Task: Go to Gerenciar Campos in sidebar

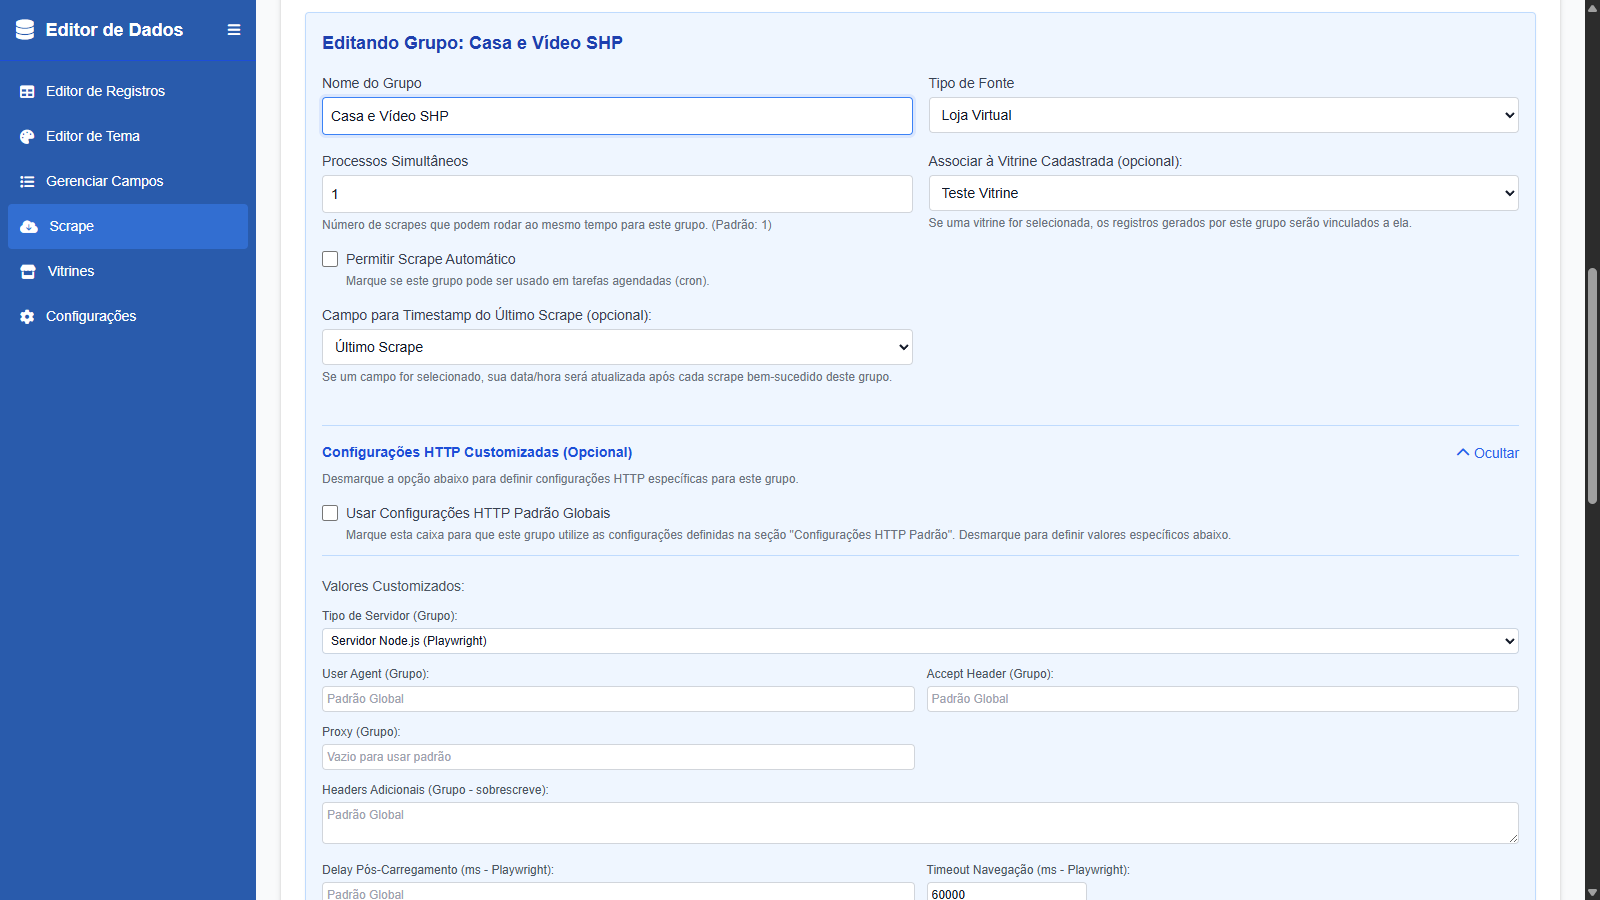Action: tap(104, 181)
